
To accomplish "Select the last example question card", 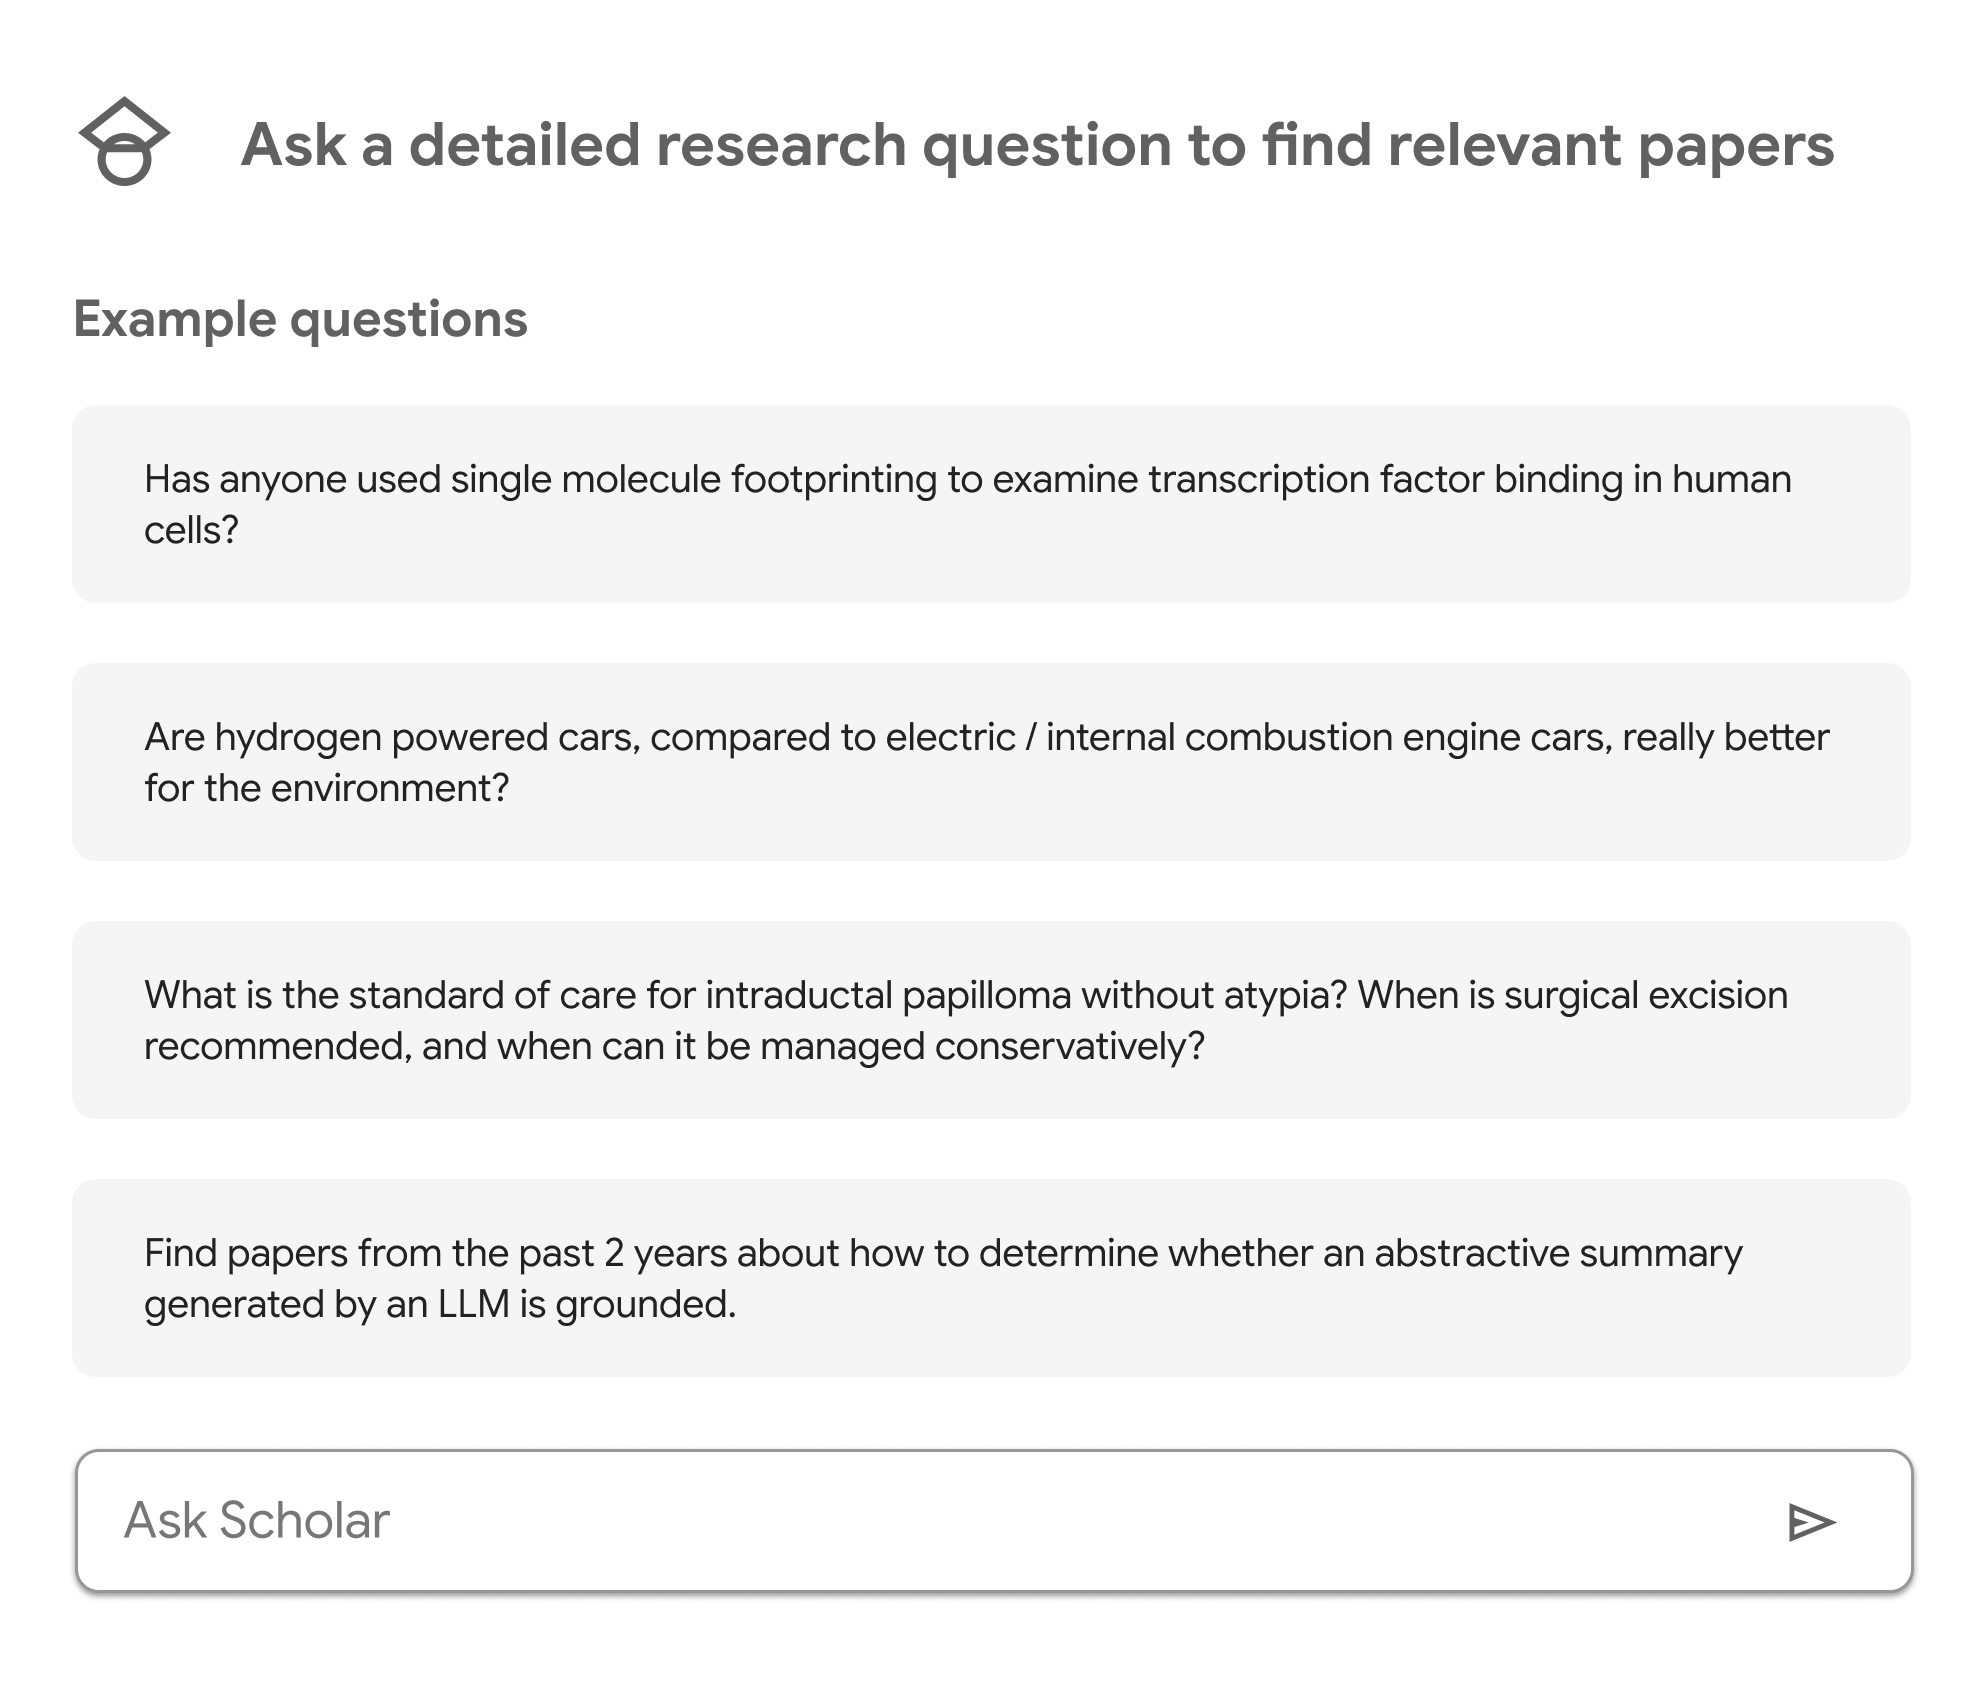I will click(x=990, y=1278).
